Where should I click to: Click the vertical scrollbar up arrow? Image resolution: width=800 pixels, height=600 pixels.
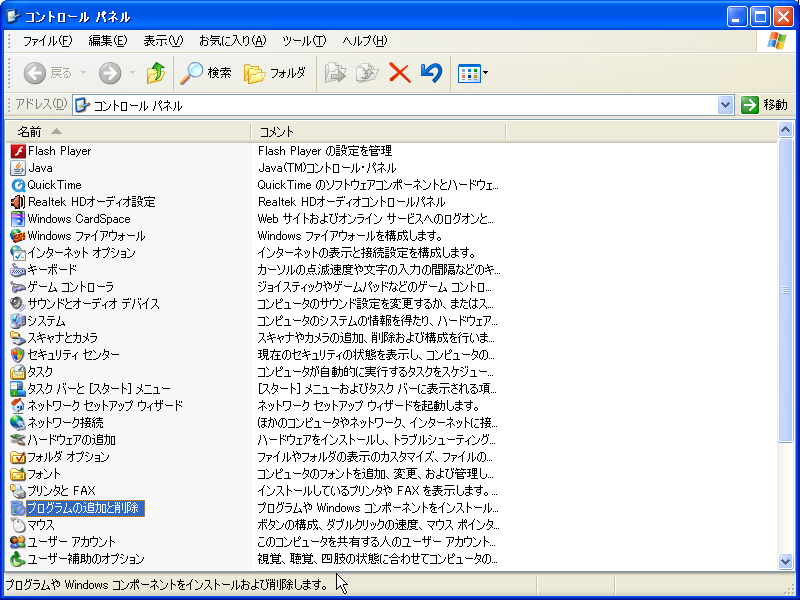786,130
